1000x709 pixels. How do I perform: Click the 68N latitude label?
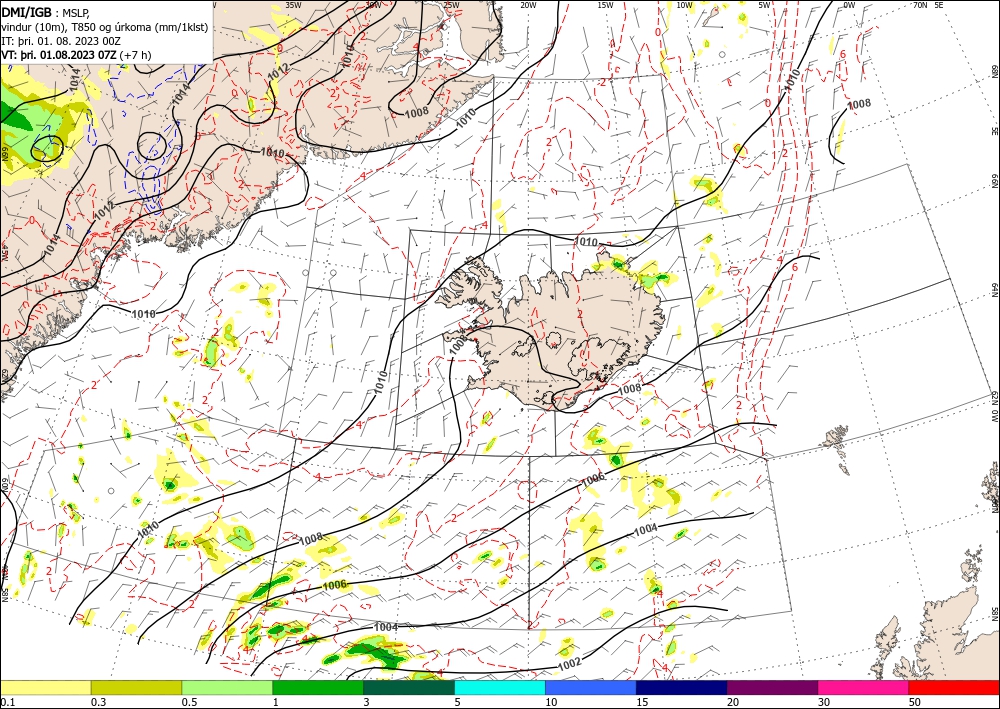pos(995,71)
